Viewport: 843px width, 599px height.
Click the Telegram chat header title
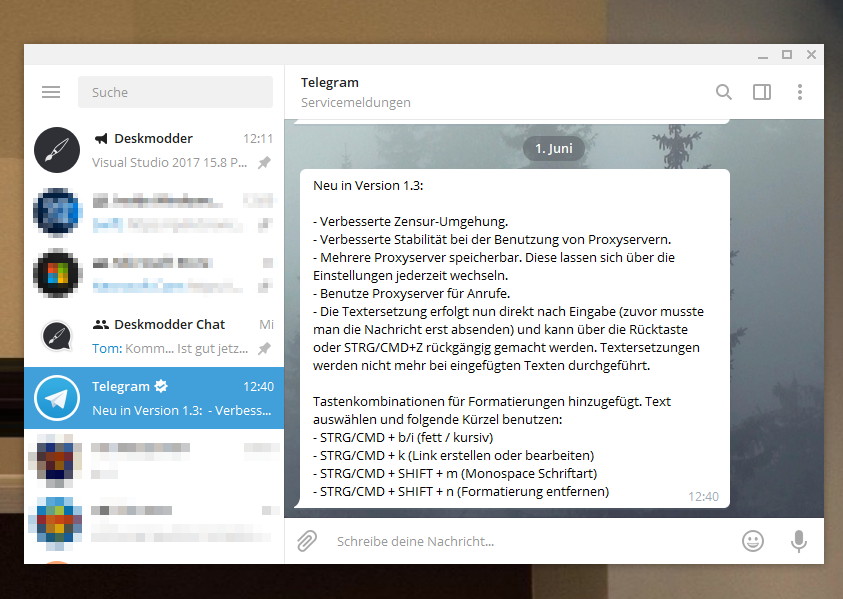[x=330, y=83]
